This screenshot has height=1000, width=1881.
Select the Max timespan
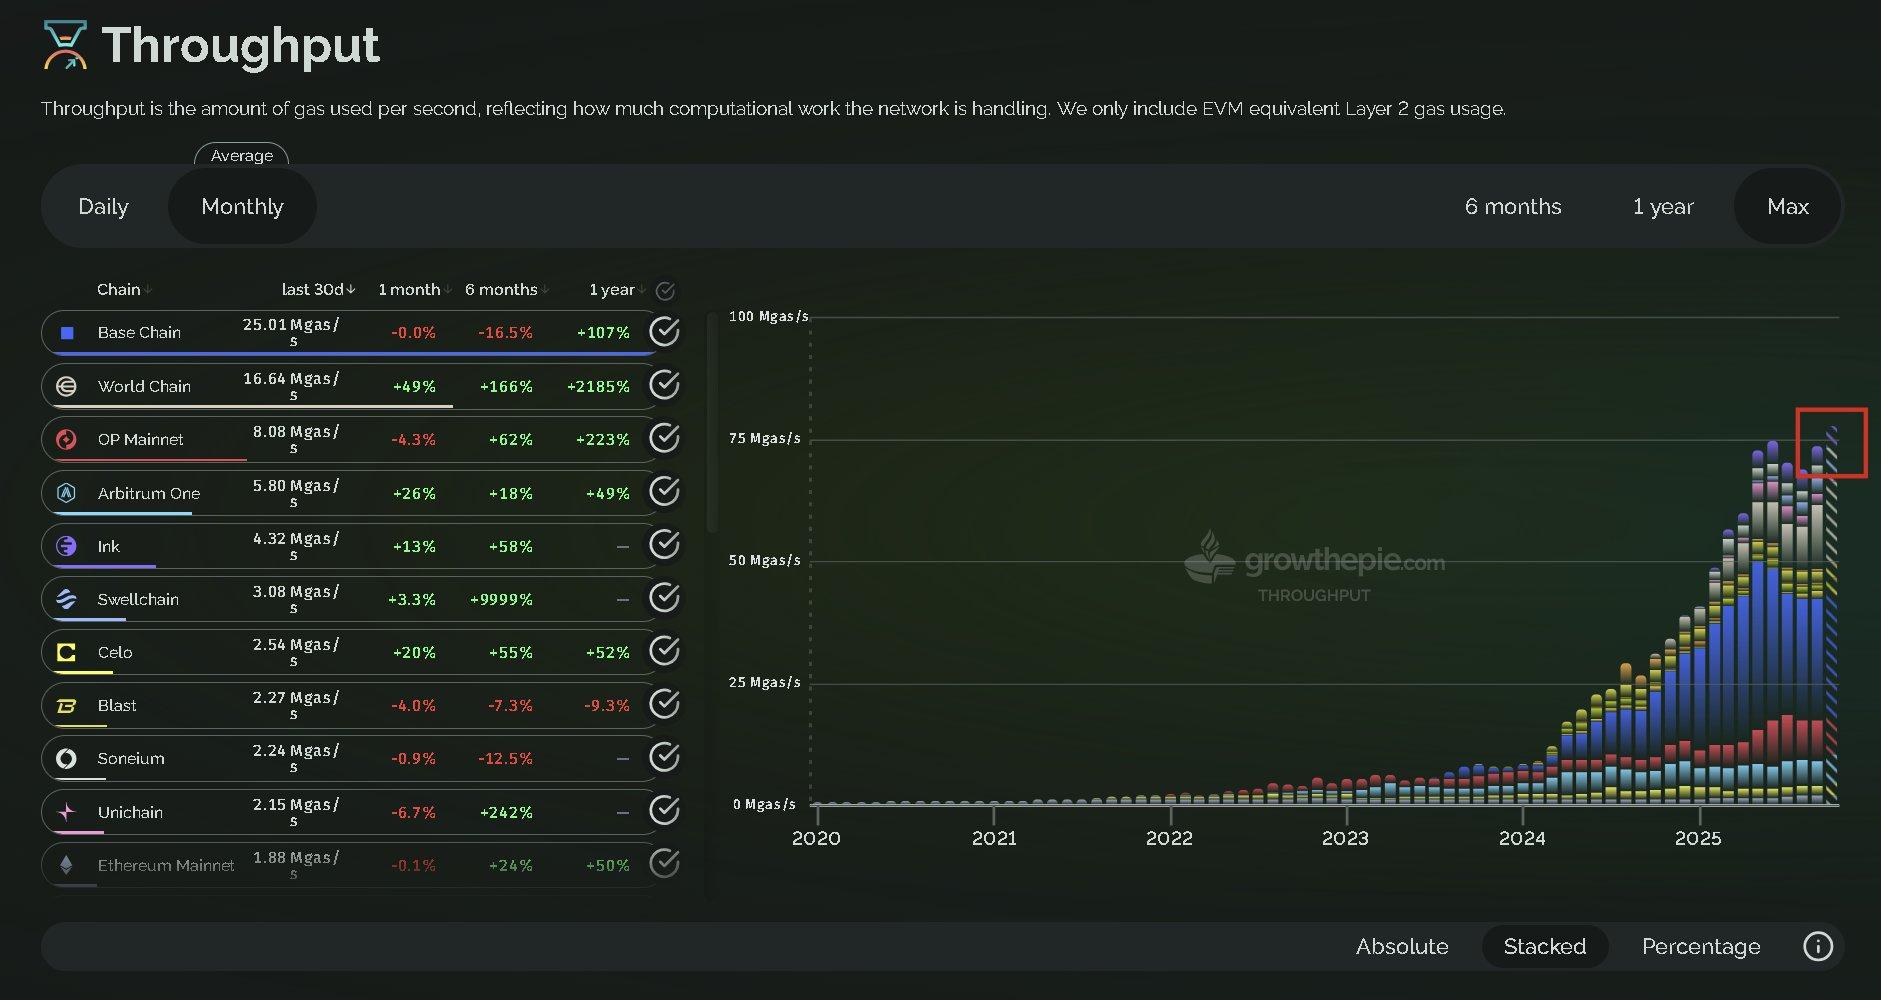tap(1788, 207)
